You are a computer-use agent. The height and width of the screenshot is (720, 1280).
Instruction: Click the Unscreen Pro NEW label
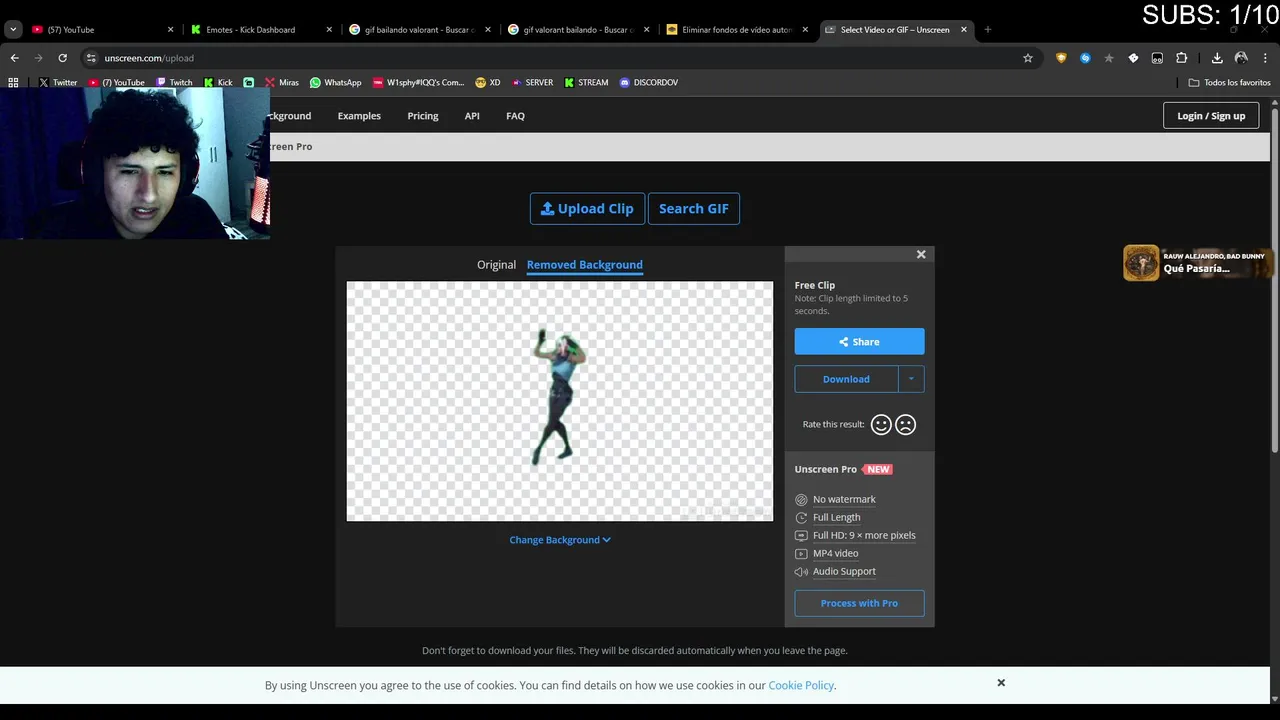[843, 469]
